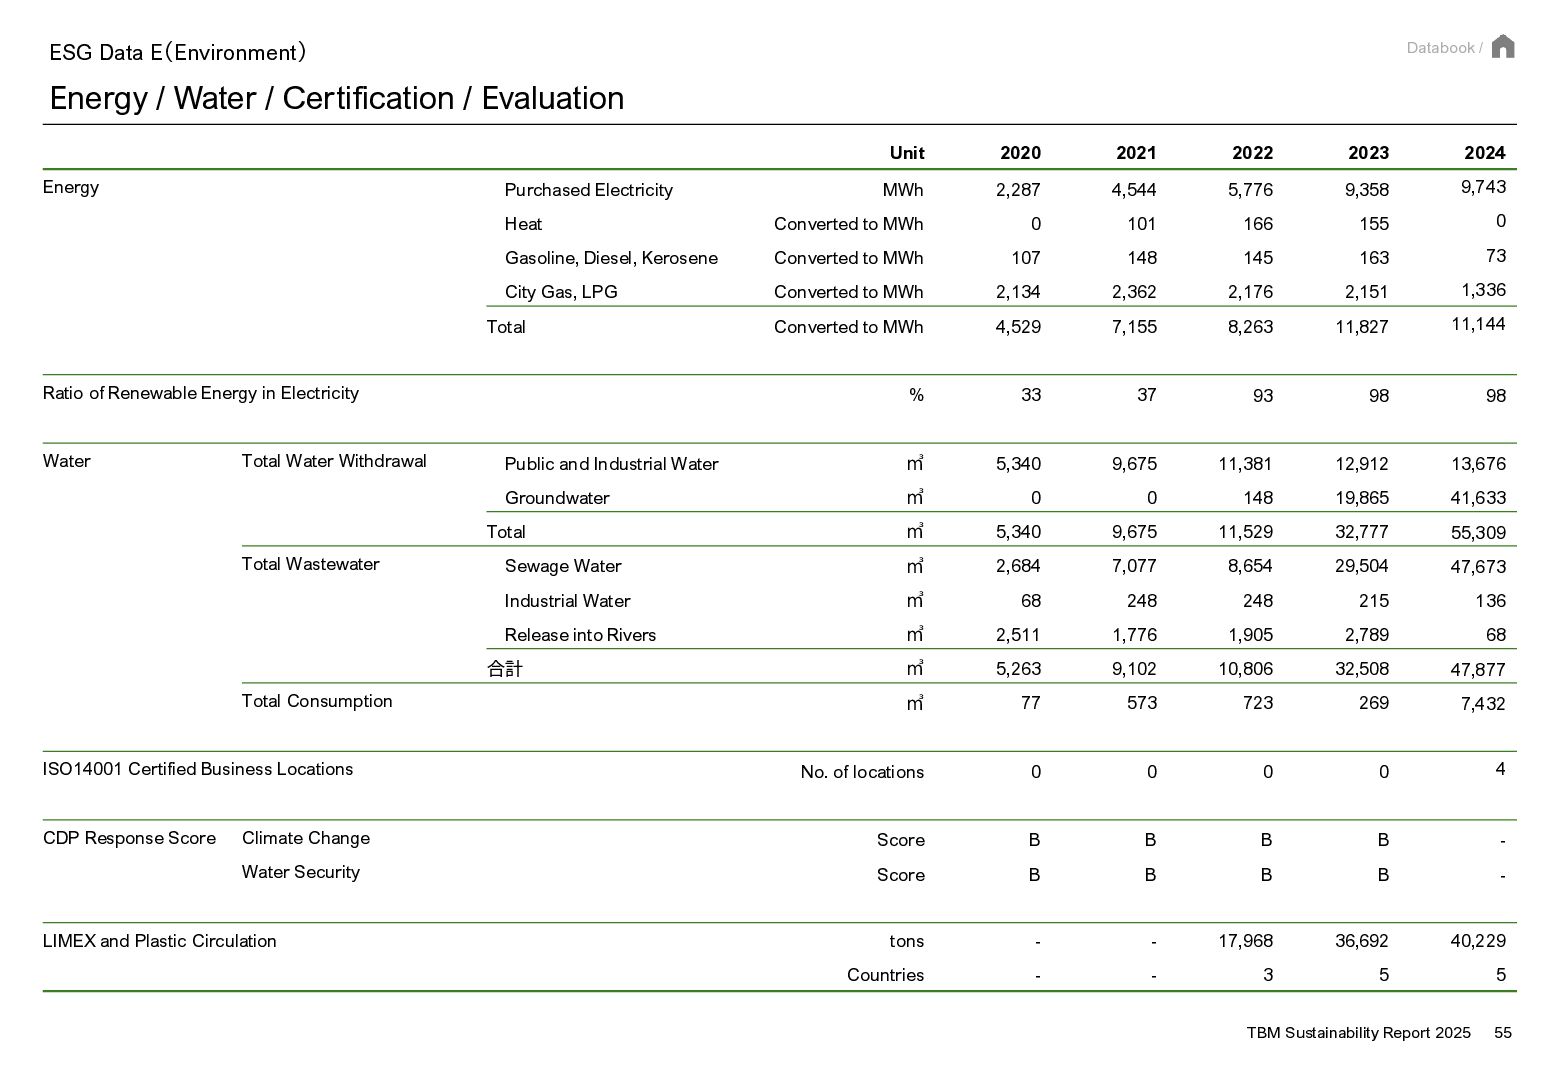This screenshot has width=1560, height=1080.
Task: Click the 'Total Consumption' label
Action: point(317,701)
